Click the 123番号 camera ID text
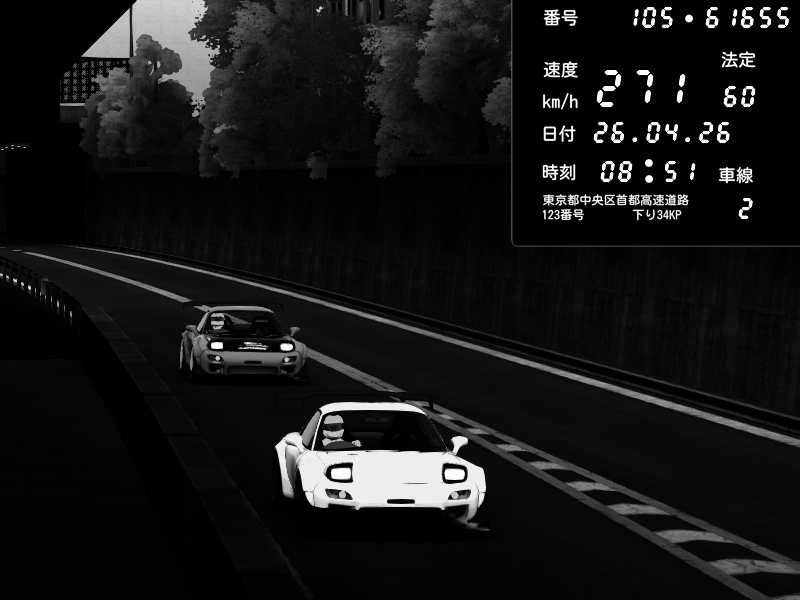This screenshot has width=800, height=600. [563, 215]
